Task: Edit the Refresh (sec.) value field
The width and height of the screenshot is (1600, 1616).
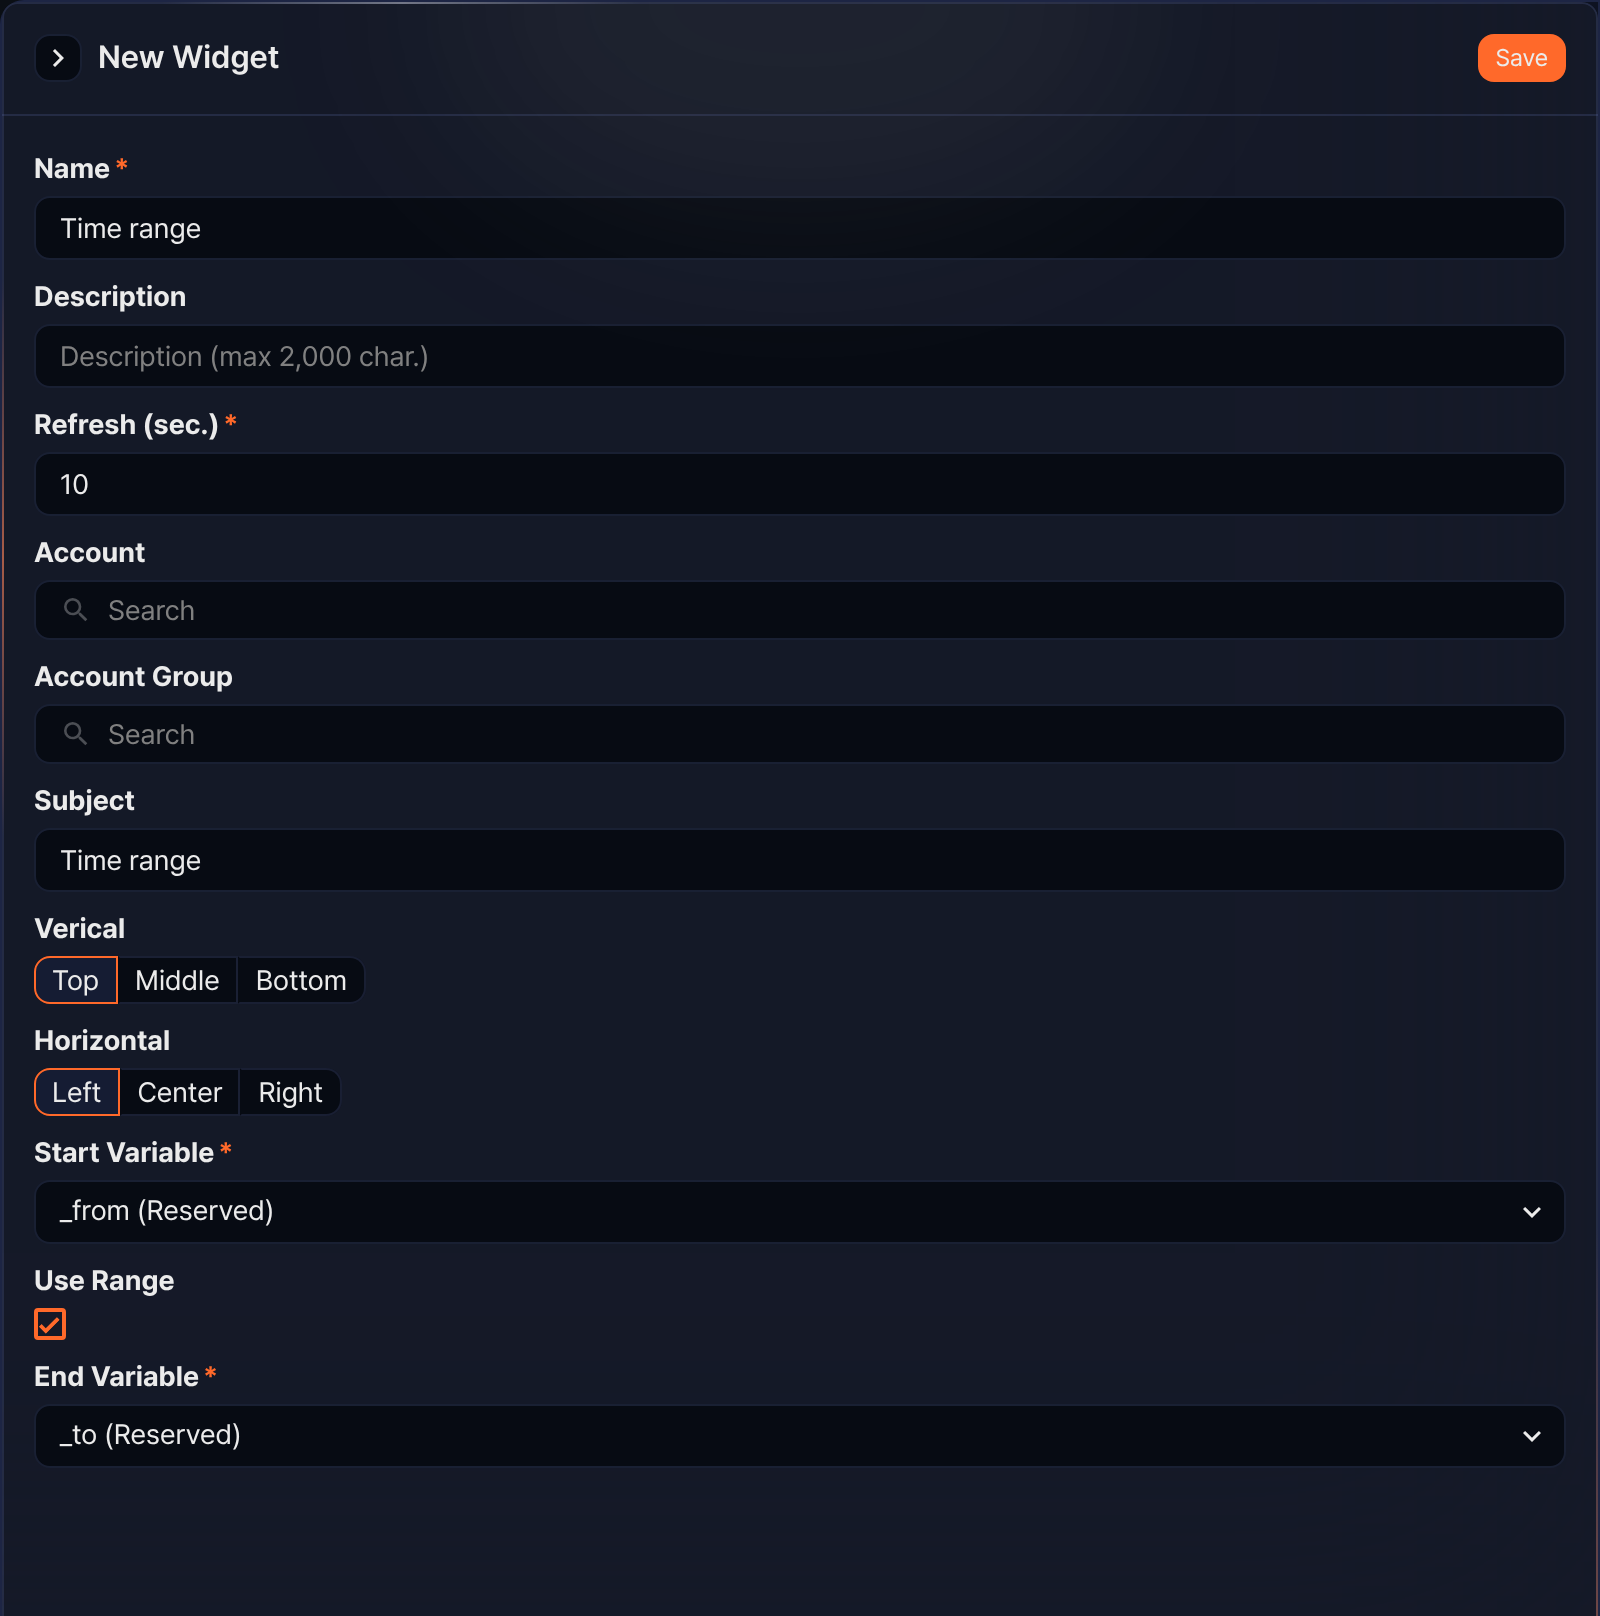Action: [800, 484]
